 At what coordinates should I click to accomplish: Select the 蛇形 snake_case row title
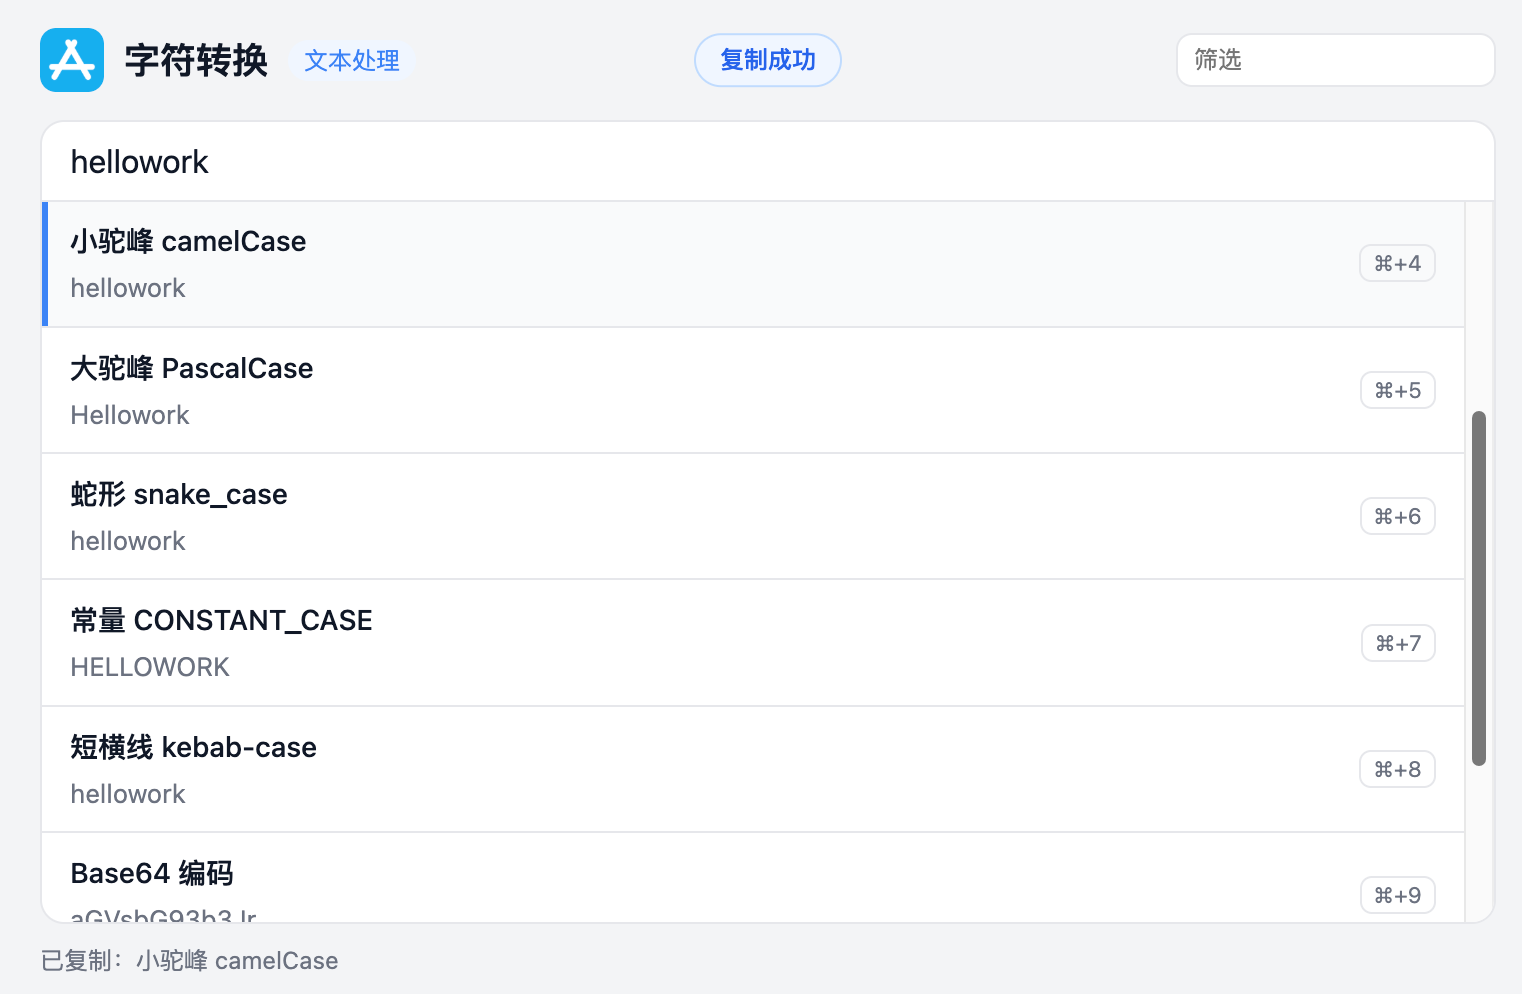179,494
